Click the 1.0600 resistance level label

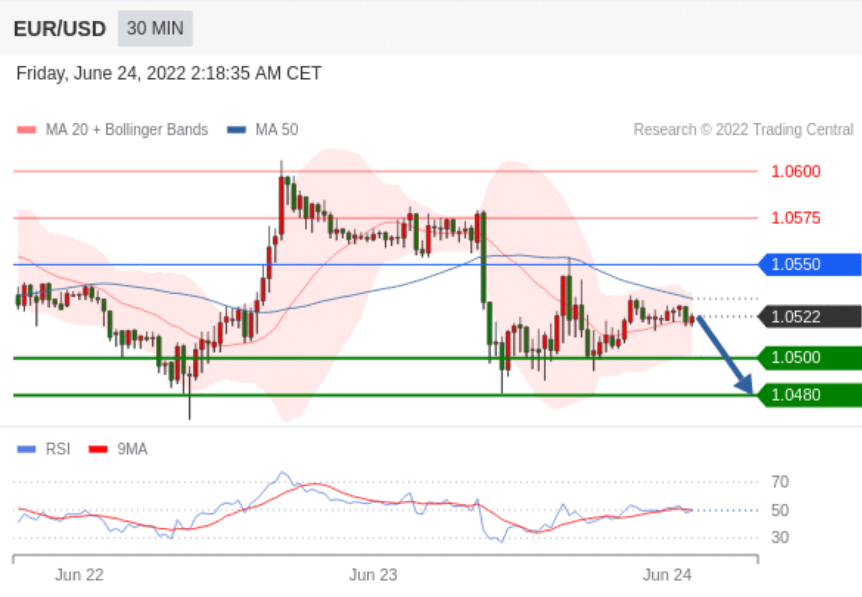point(795,172)
